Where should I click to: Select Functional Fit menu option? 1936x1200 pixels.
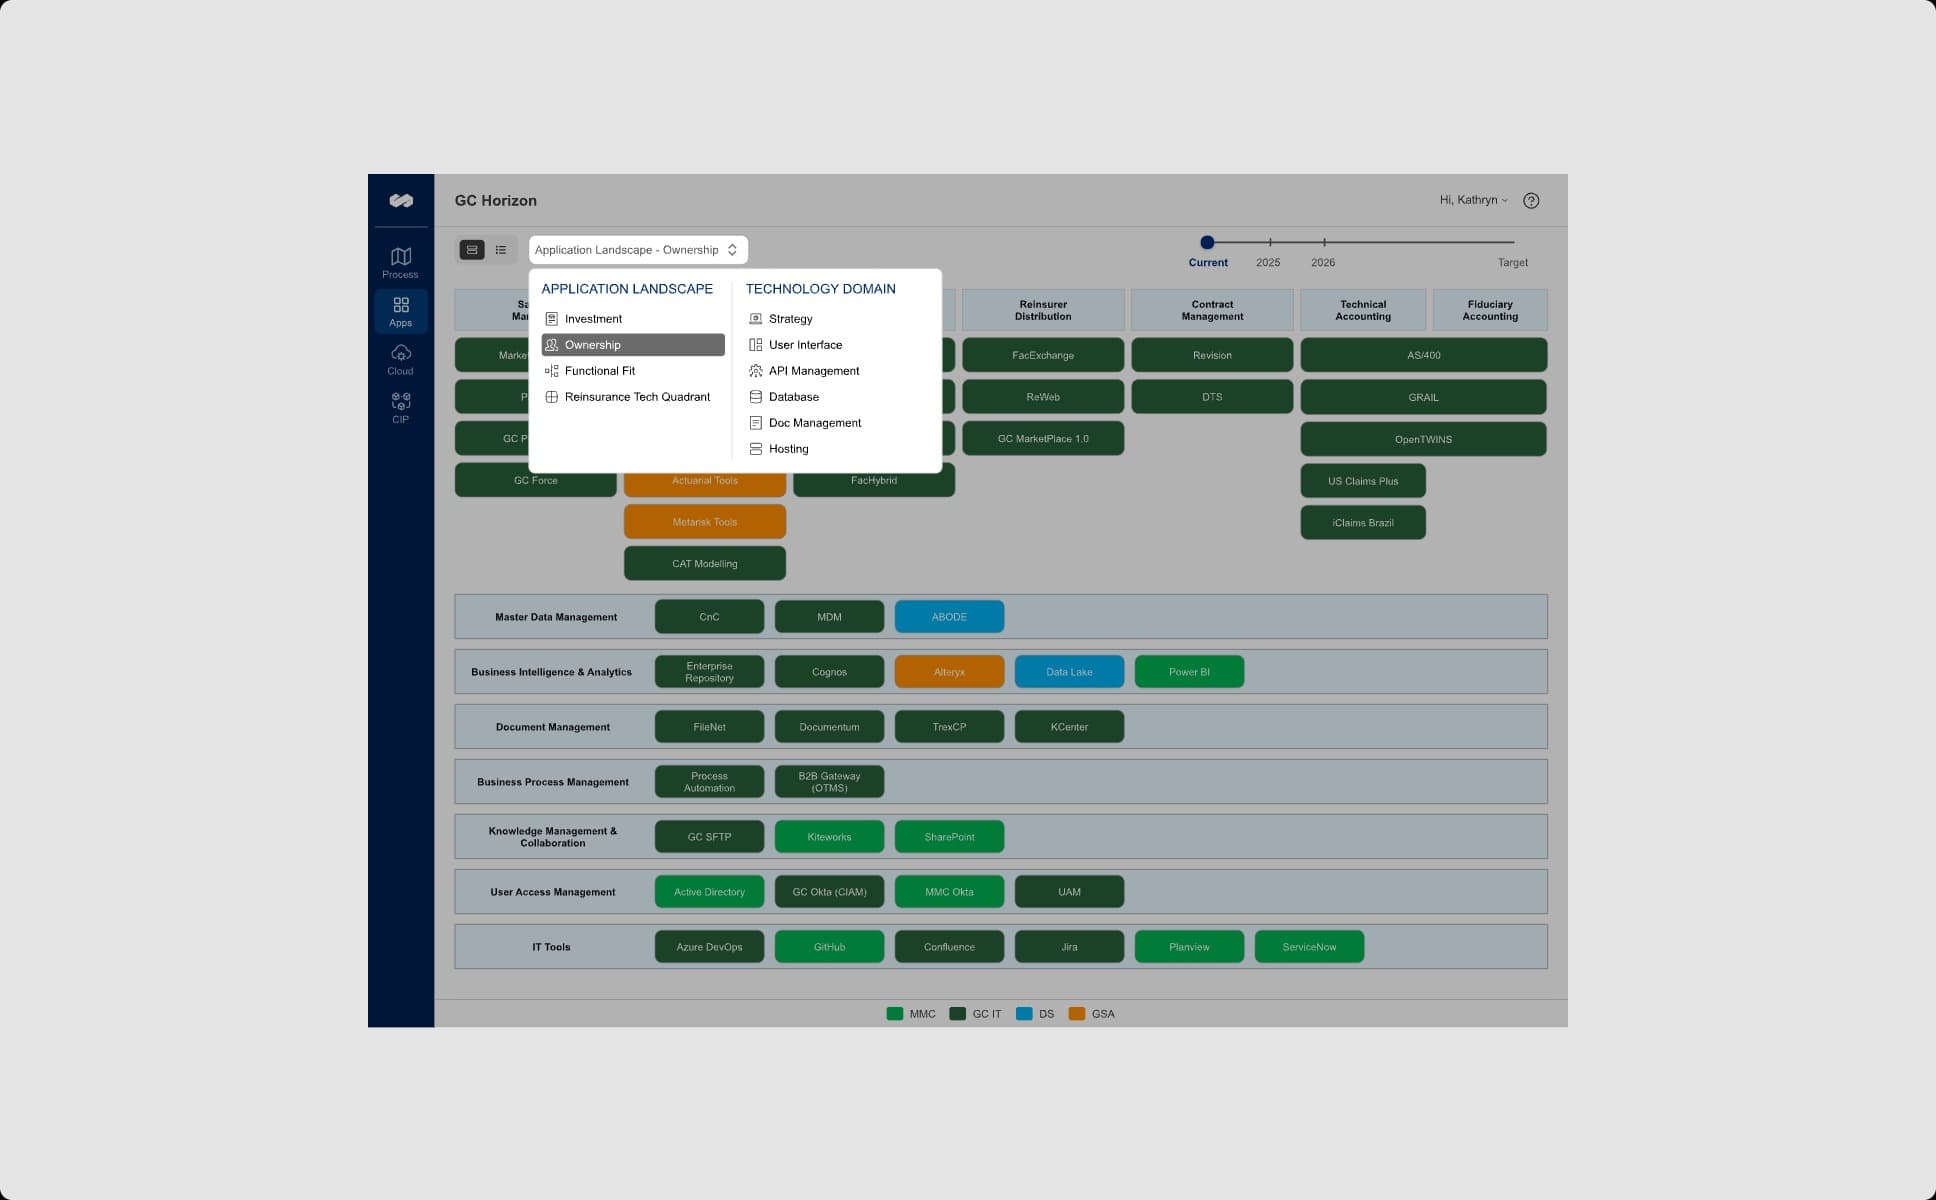point(633,371)
